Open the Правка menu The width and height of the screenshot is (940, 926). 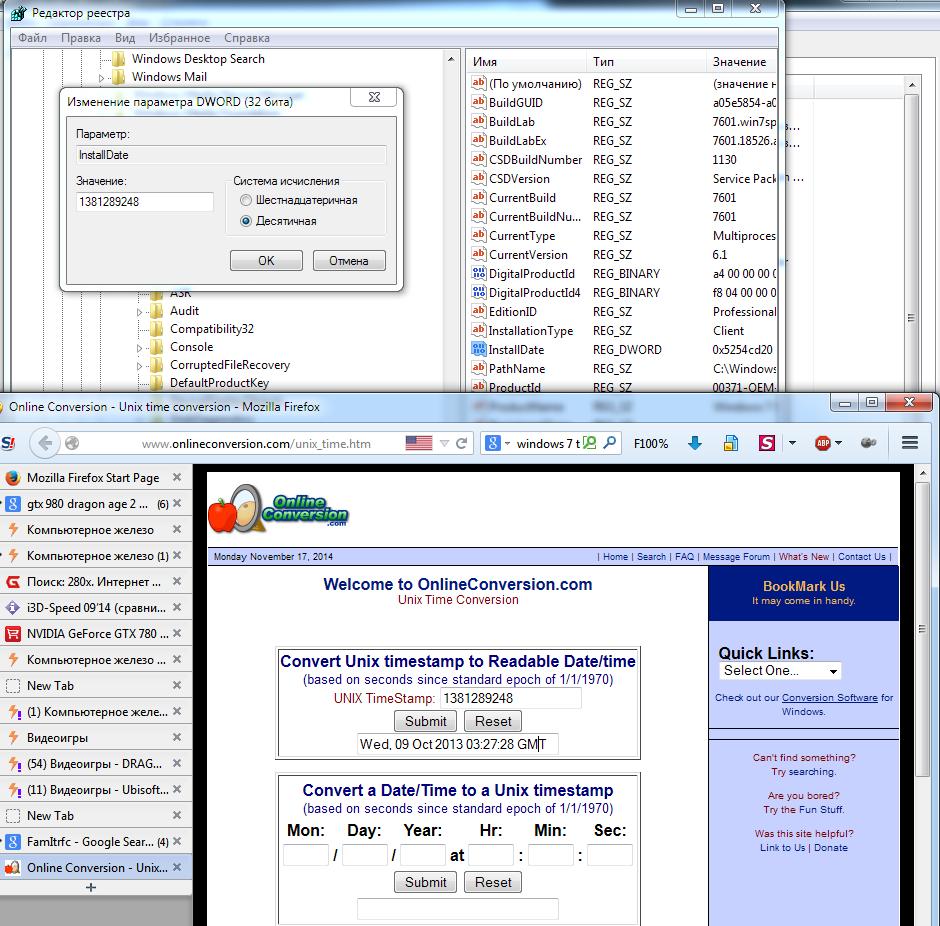click(x=81, y=38)
